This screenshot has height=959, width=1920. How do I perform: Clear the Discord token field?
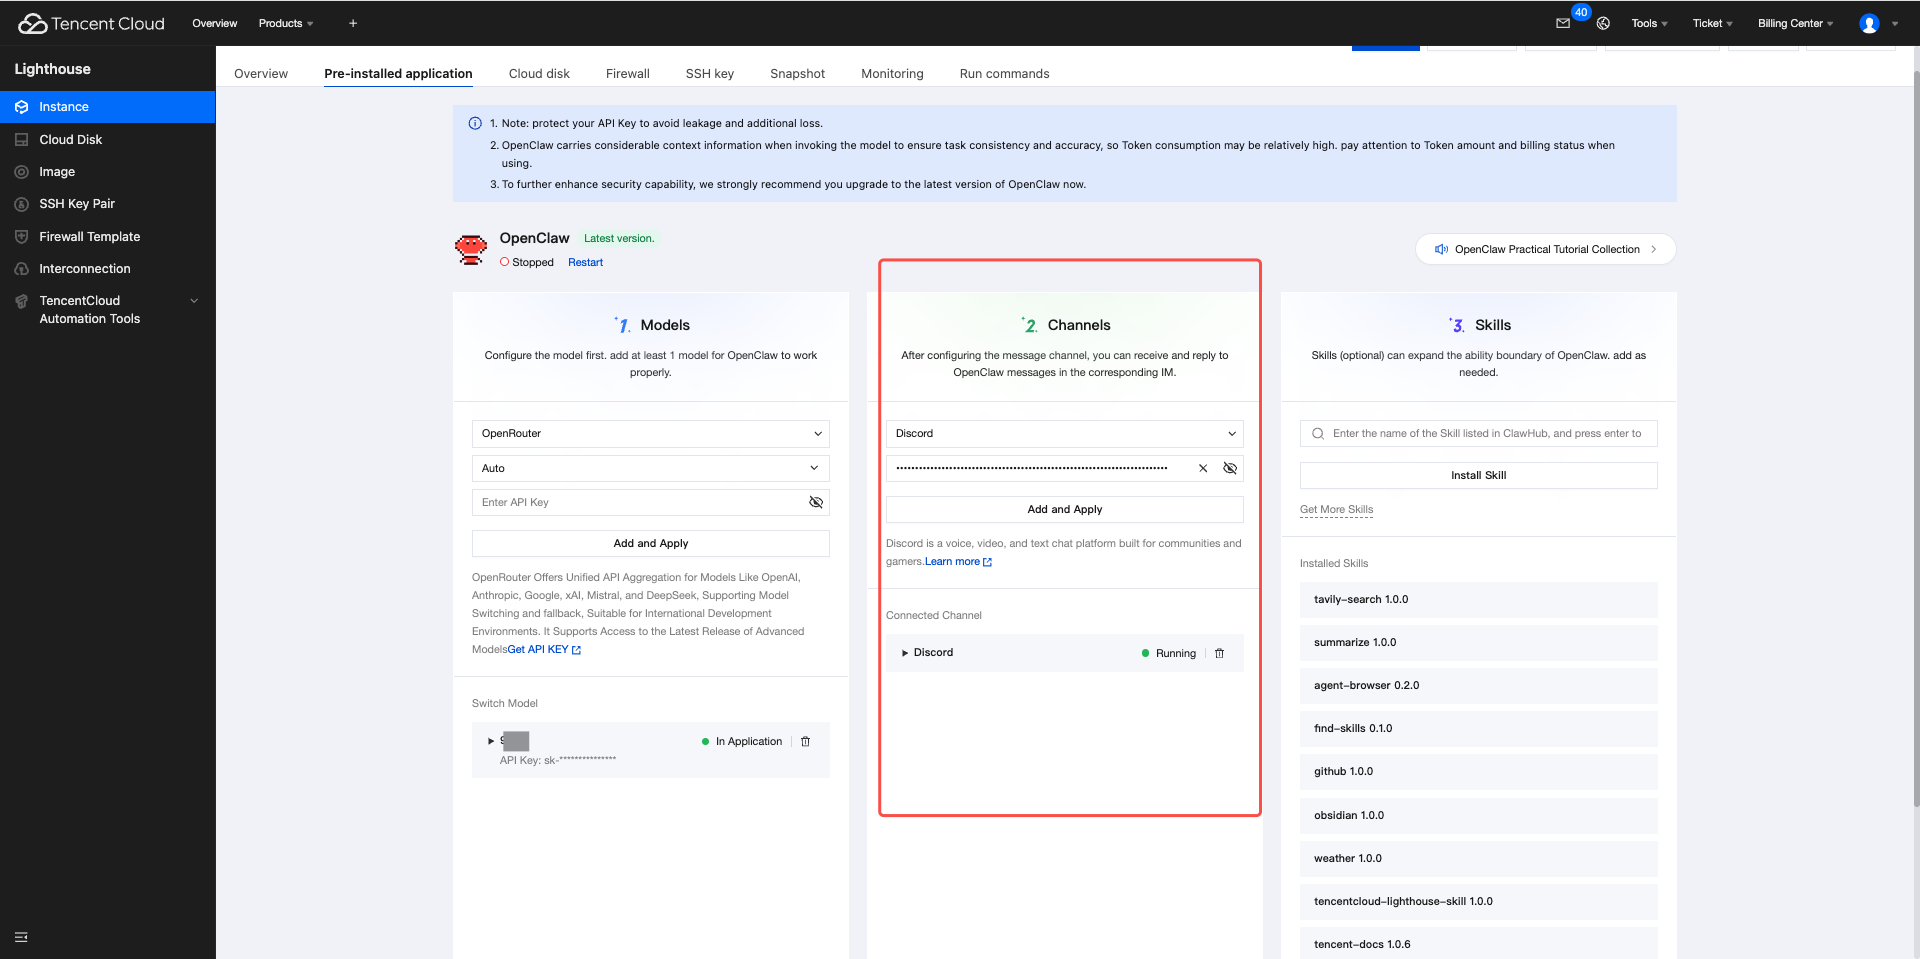click(1203, 468)
